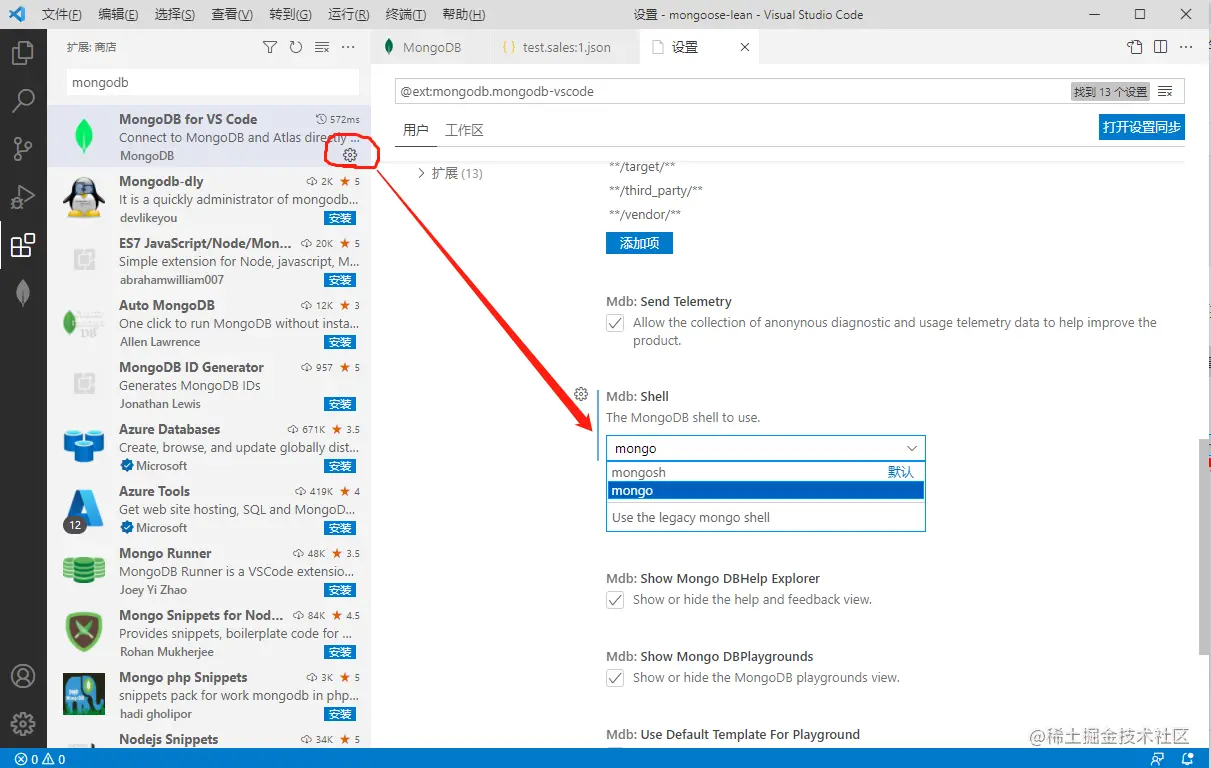
Task: Click the settings editor vertical scrollbar
Action: [x=1203, y=545]
